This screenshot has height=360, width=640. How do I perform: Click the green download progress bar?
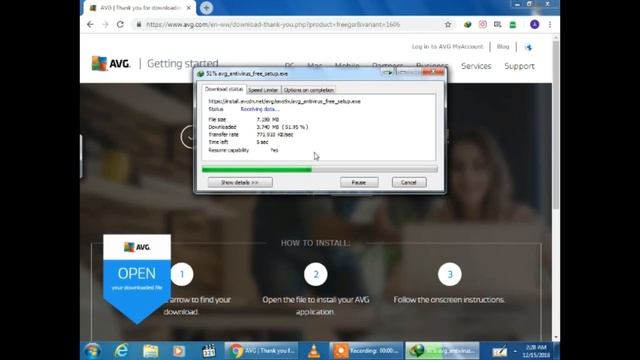[320, 169]
